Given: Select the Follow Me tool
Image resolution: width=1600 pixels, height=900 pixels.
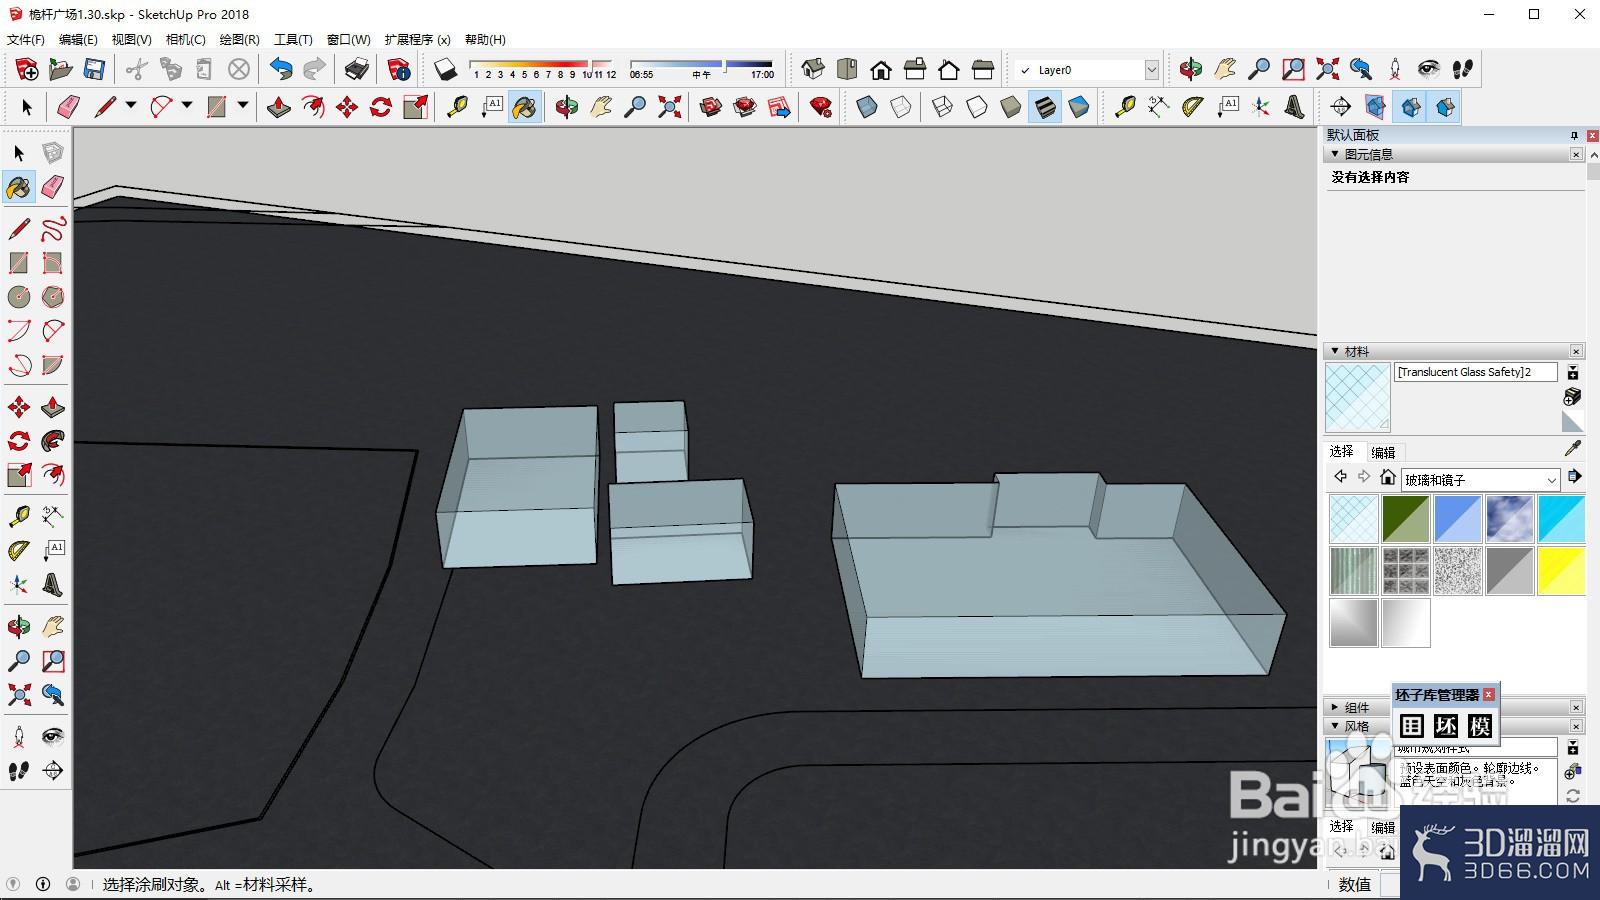Looking at the screenshot, I should click(x=53, y=441).
